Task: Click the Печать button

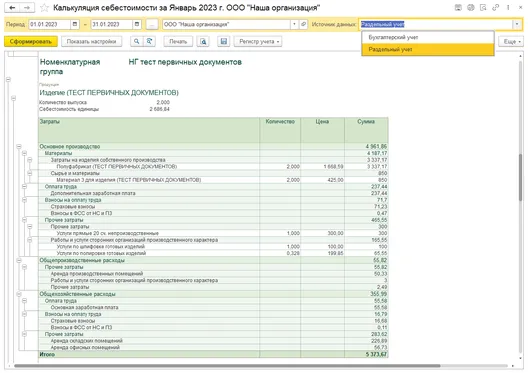Action: (x=178, y=41)
